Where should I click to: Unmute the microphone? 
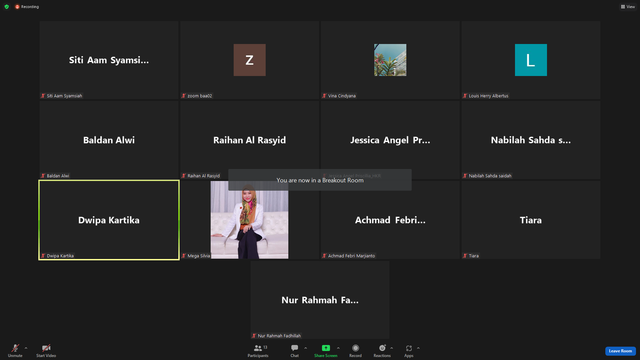15,350
